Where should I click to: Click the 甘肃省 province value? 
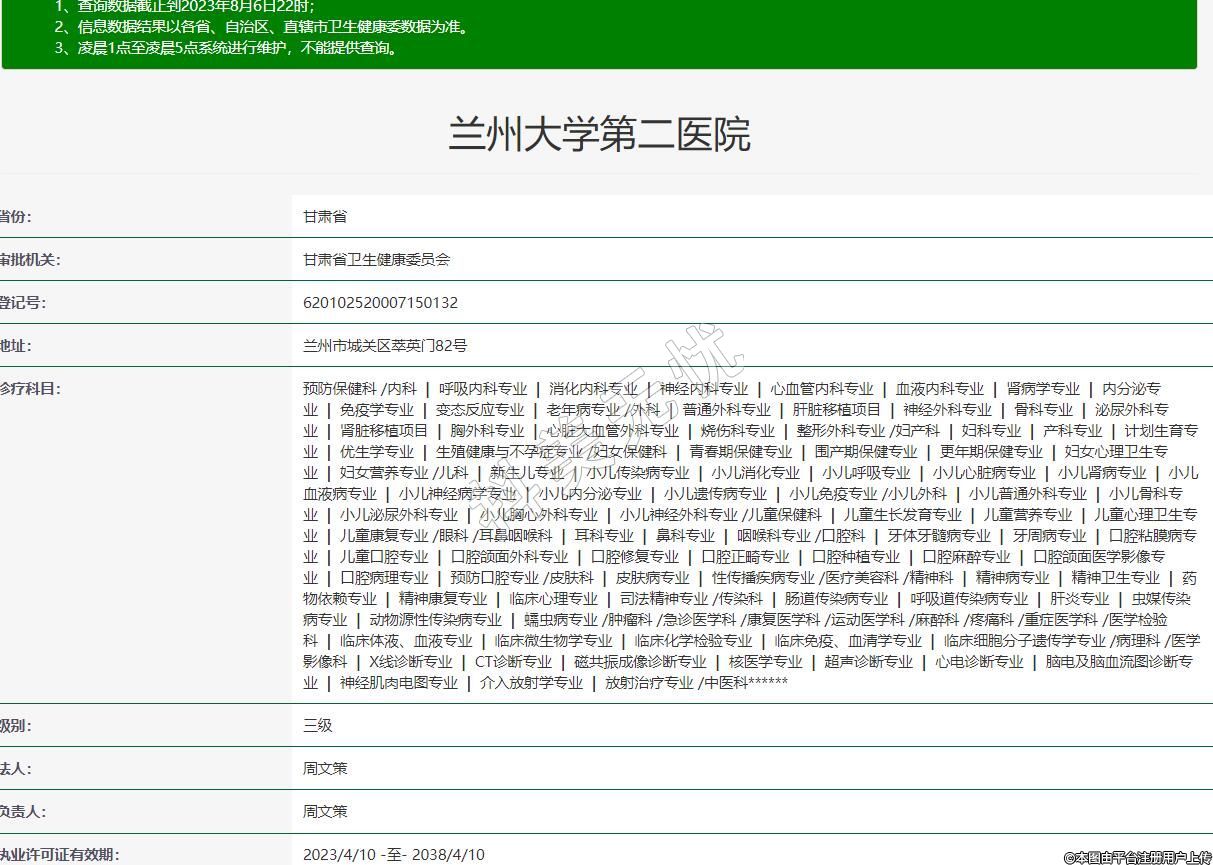pos(325,216)
